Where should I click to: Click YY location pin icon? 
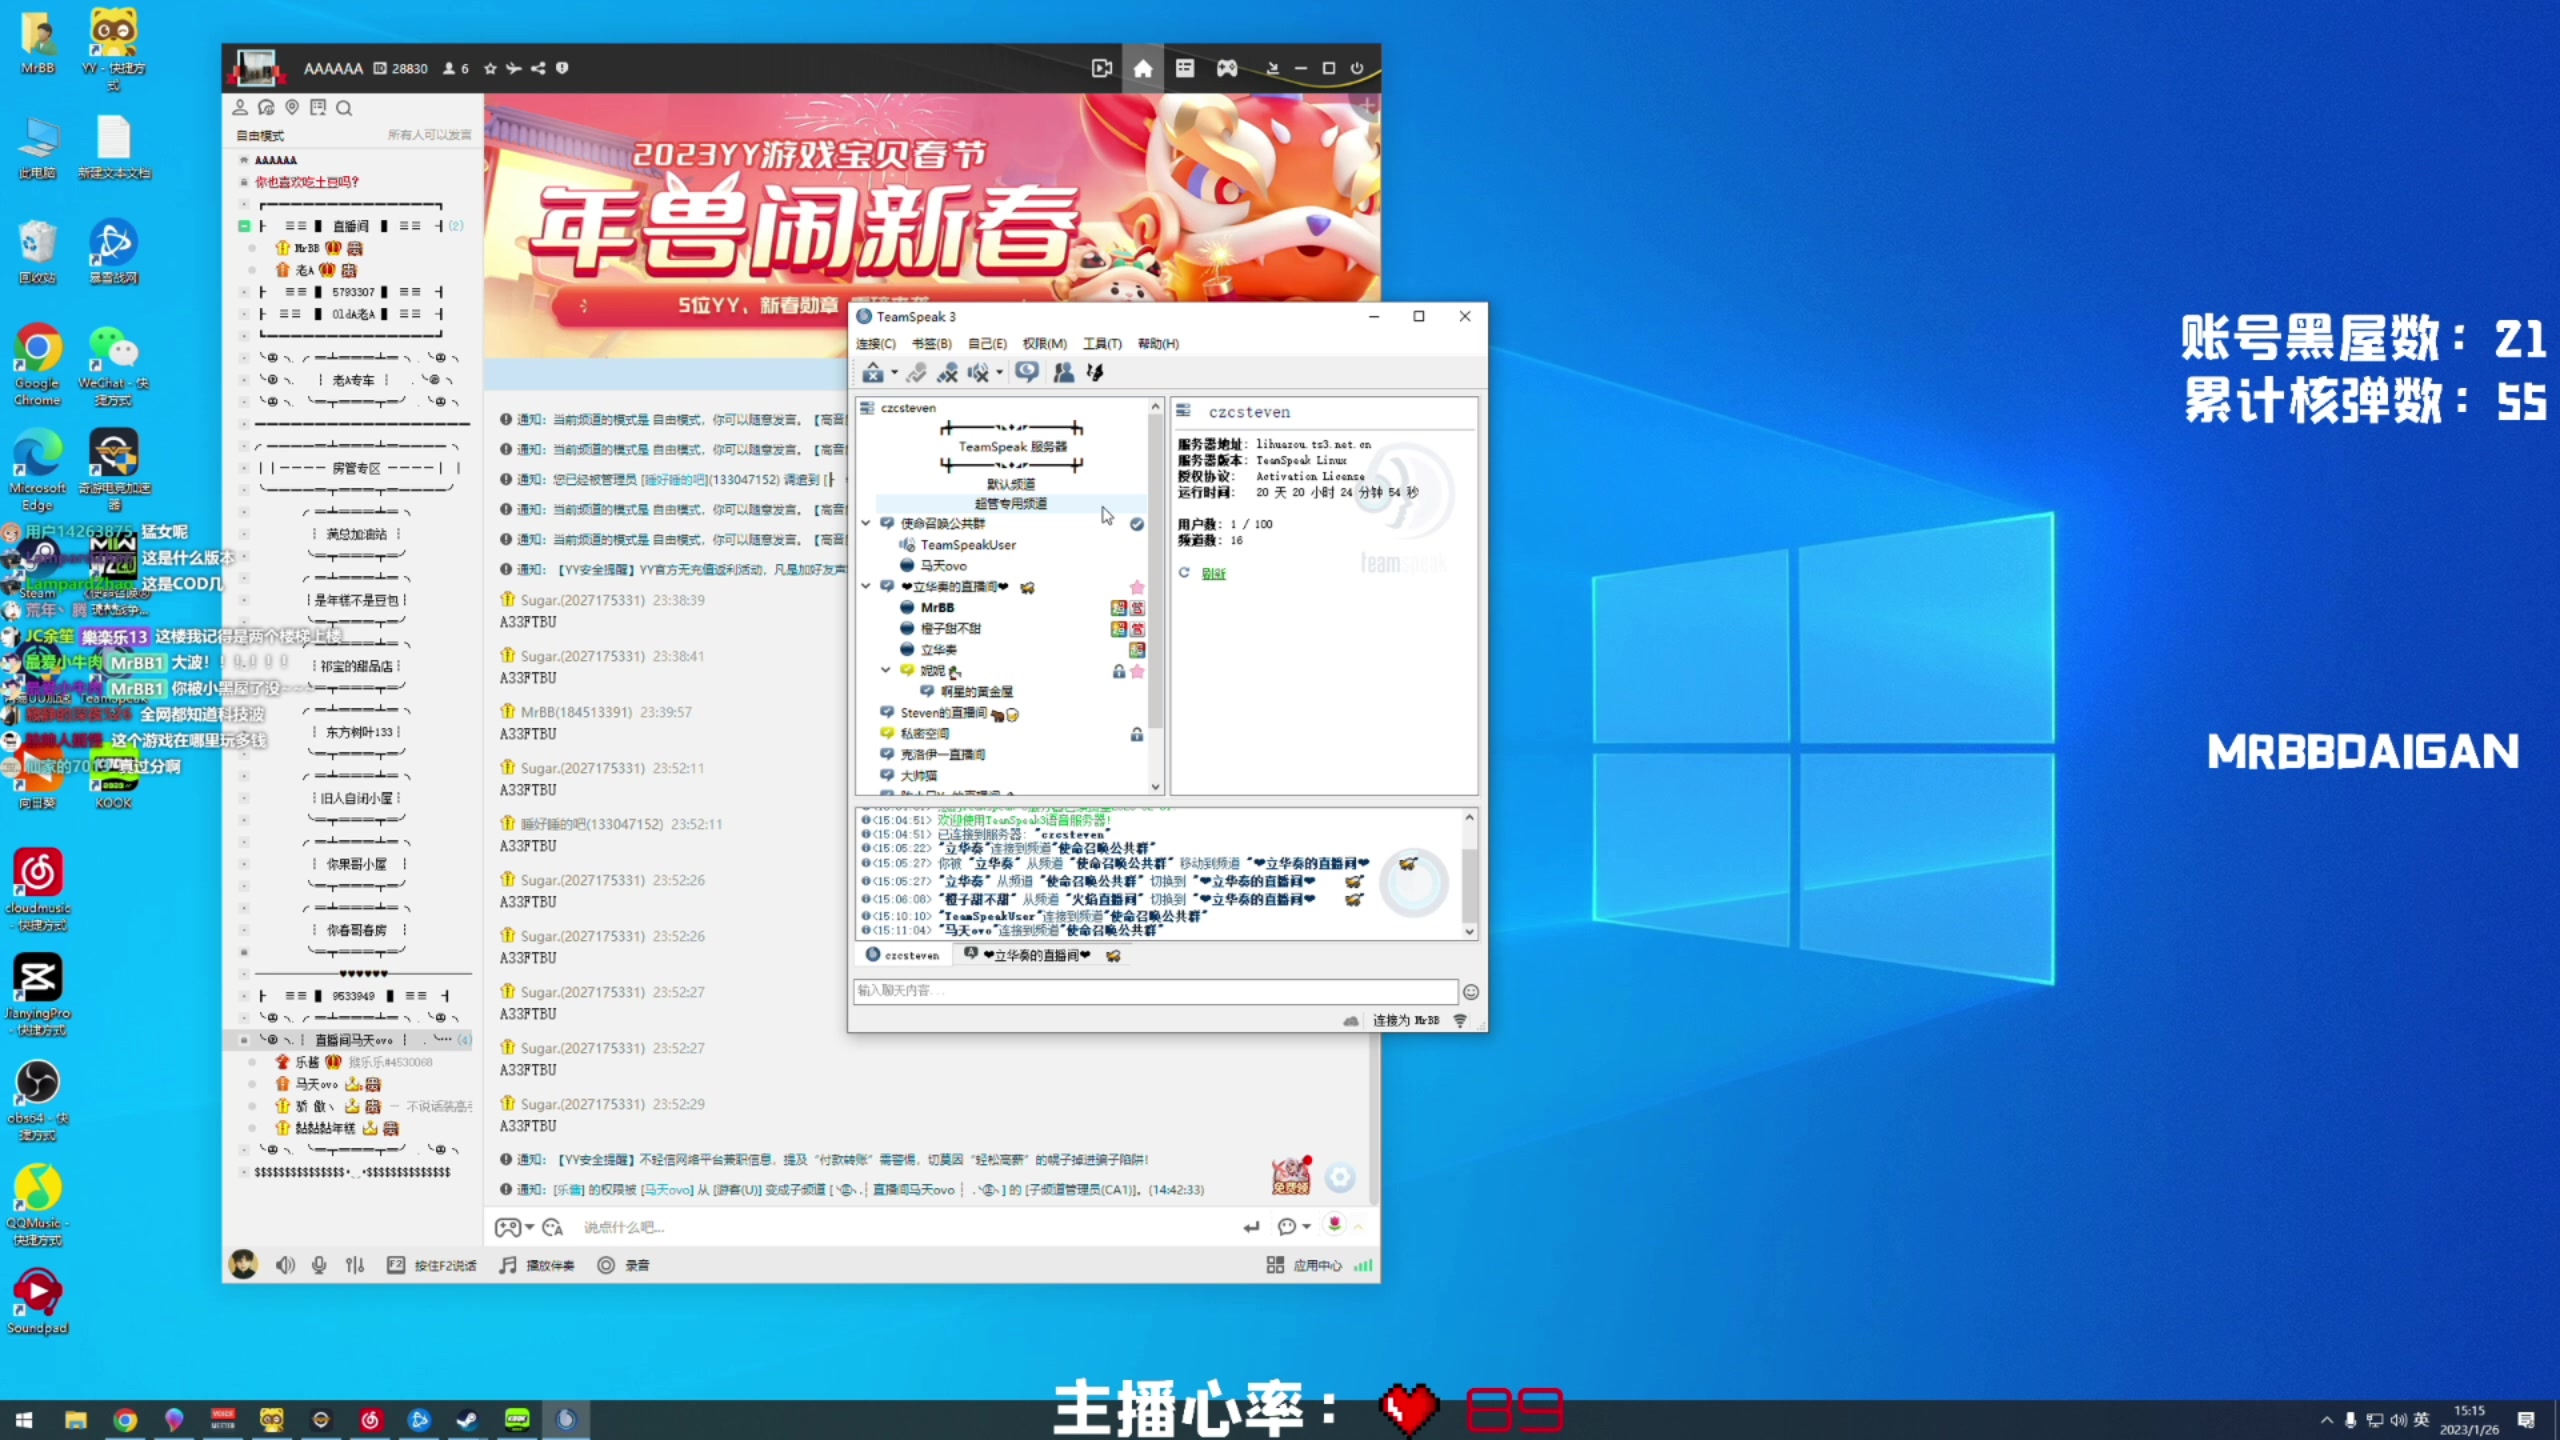292,107
